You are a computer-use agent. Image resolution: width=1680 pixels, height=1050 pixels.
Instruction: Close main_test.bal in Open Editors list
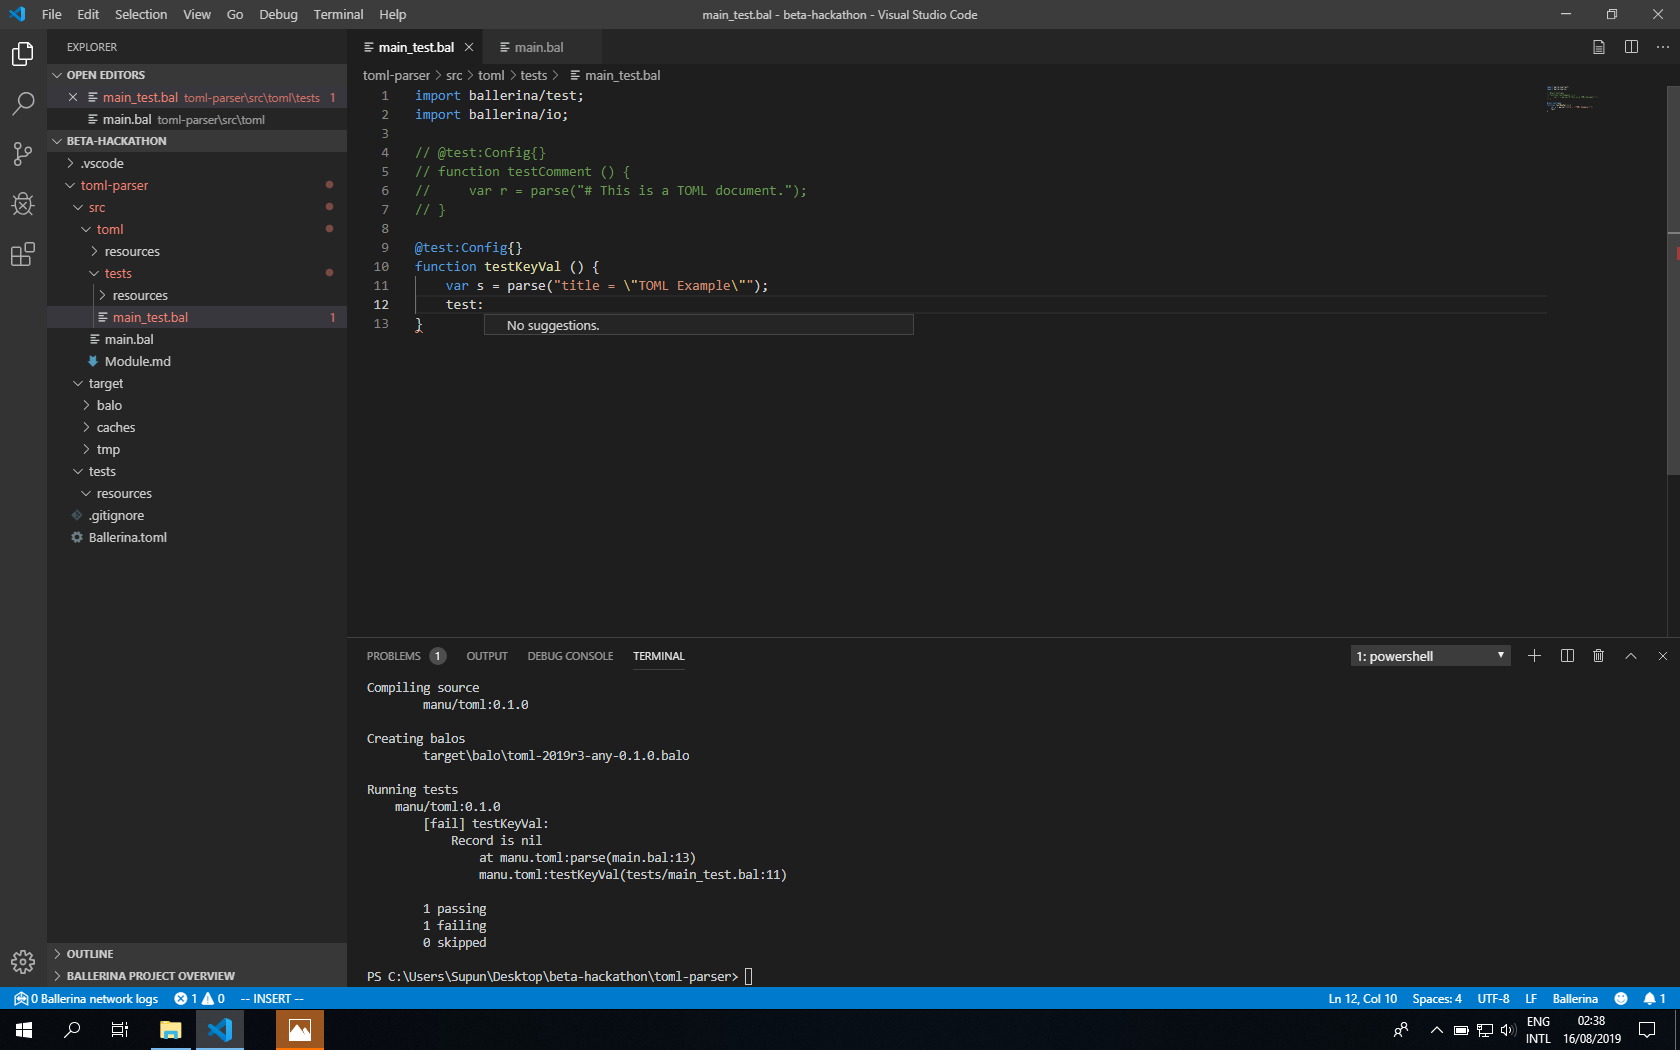[73, 97]
